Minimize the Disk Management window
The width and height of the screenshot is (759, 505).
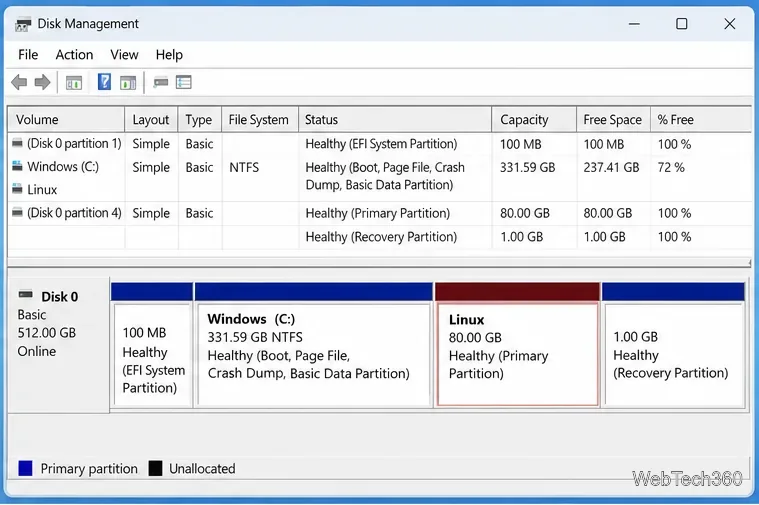click(634, 24)
